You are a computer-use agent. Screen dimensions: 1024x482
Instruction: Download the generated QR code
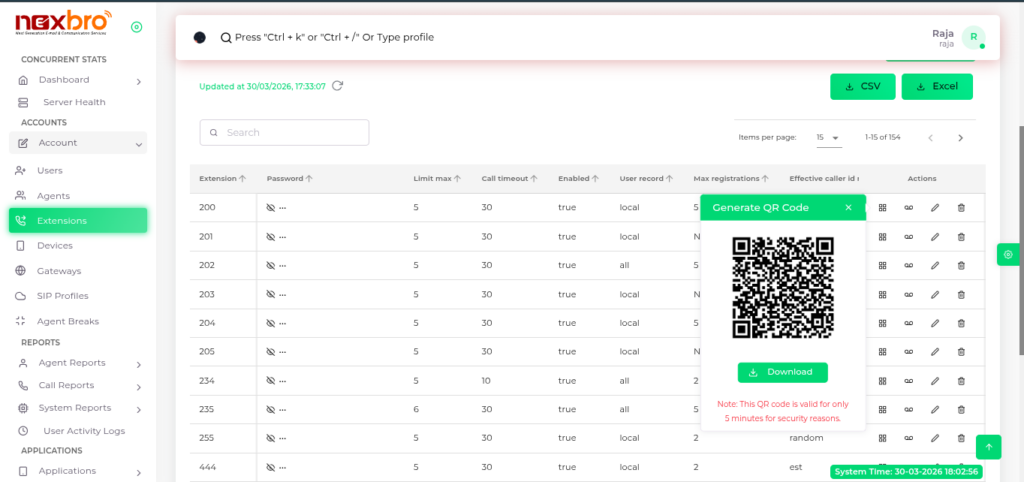click(782, 372)
